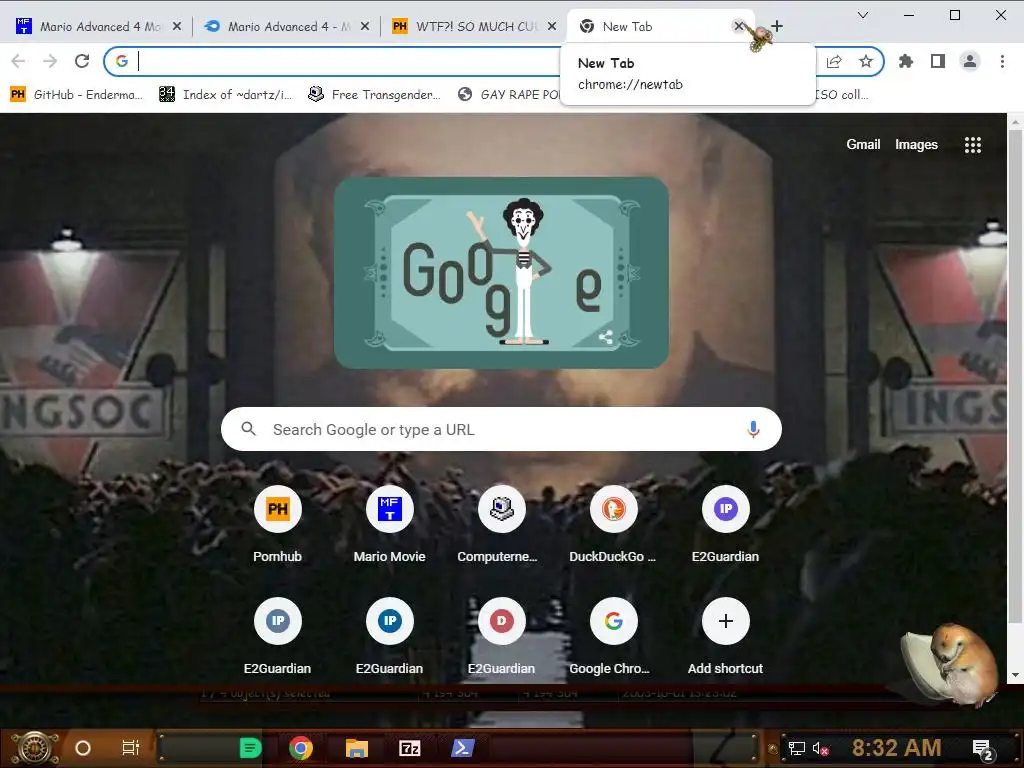
Task: Open E2Guardian shortcut with purple IP icon
Action: click(726, 526)
